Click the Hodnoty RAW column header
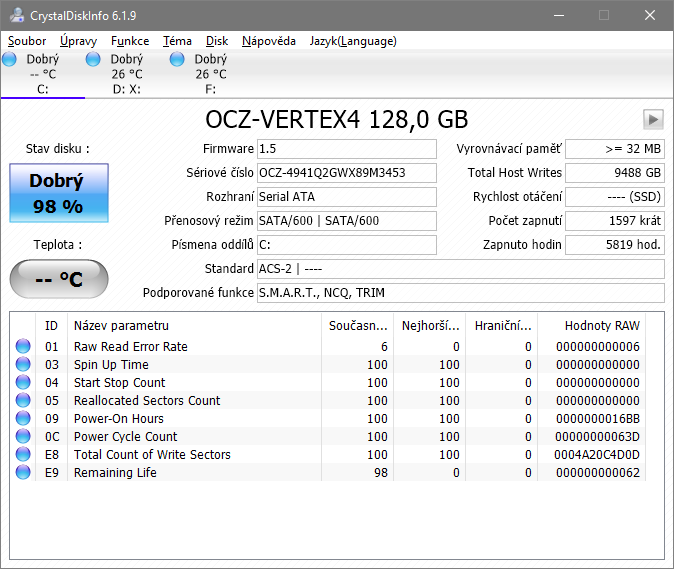This screenshot has width=674, height=569. [x=601, y=325]
